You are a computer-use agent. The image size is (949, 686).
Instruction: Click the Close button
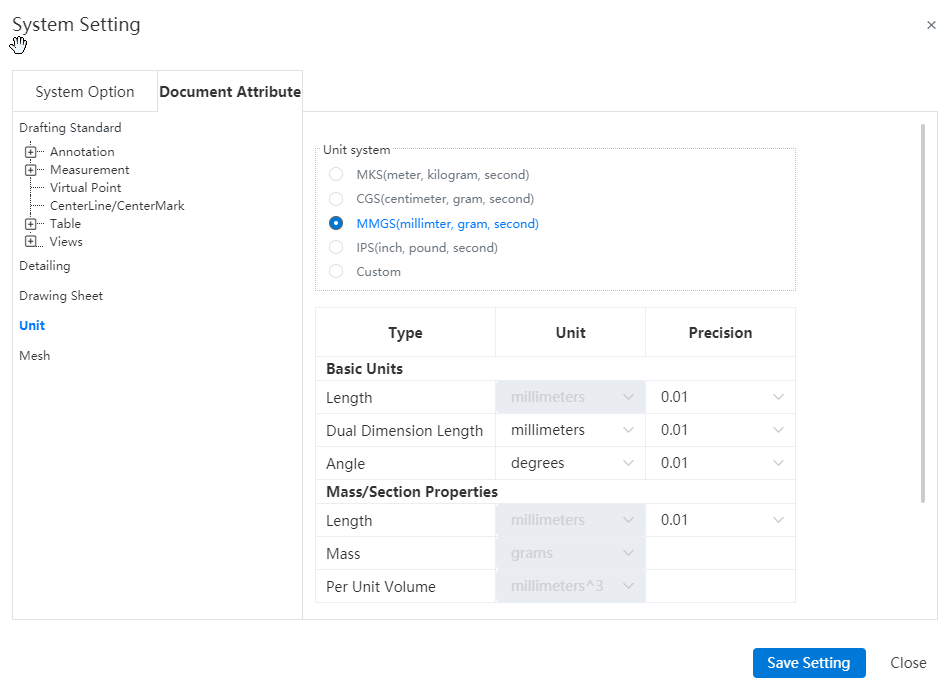[x=908, y=663]
